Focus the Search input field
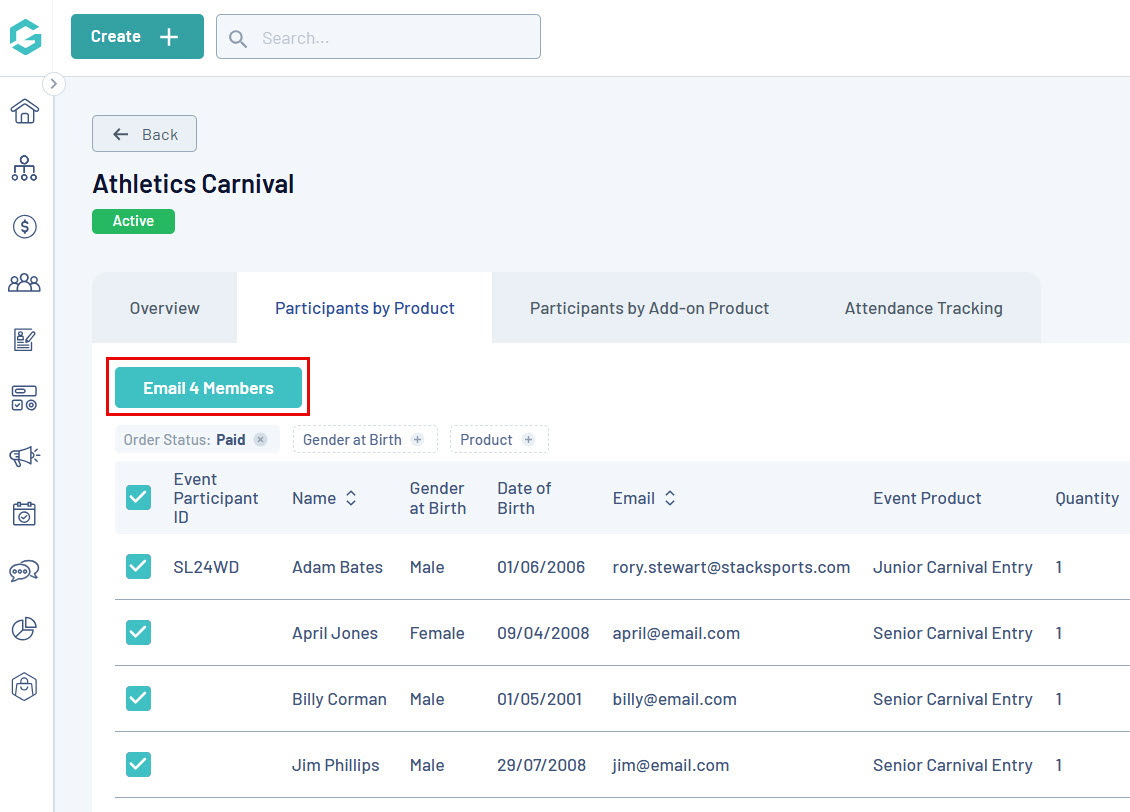This screenshot has width=1130, height=812. click(378, 37)
